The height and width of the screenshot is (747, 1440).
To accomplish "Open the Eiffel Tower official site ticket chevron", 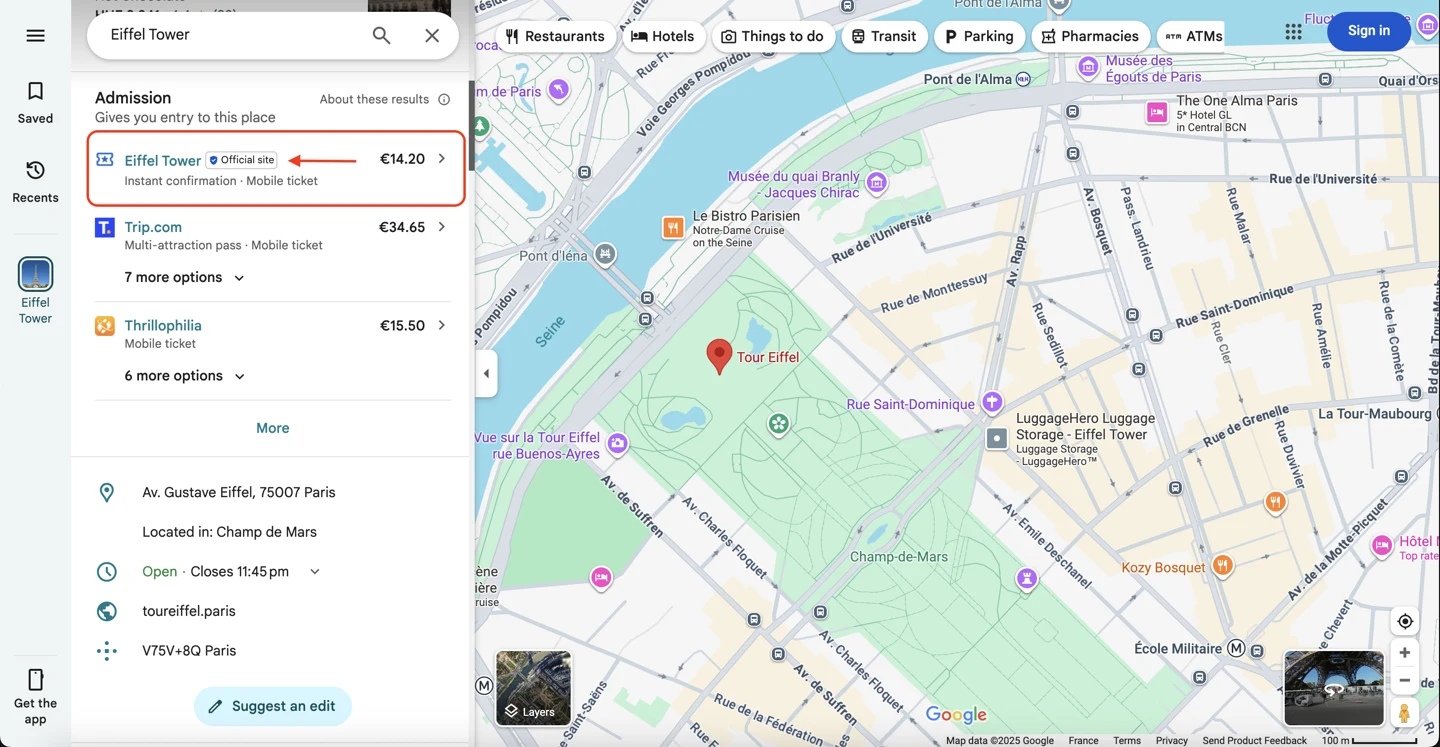I will click(x=441, y=159).
